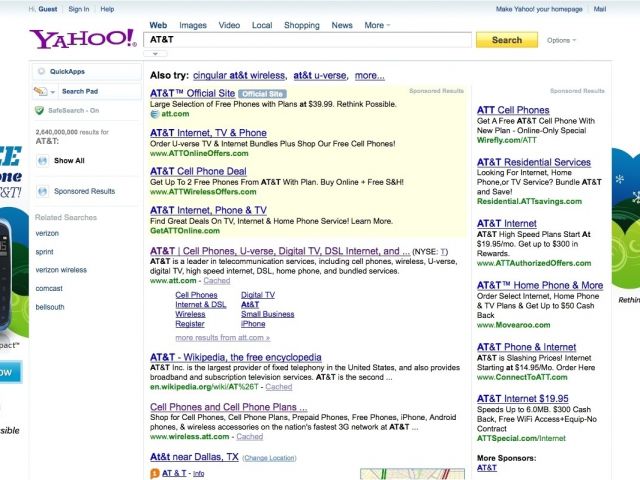640x480 pixels.
Task: Click the Yahoo! logo
Action: (x=82, y=40)
